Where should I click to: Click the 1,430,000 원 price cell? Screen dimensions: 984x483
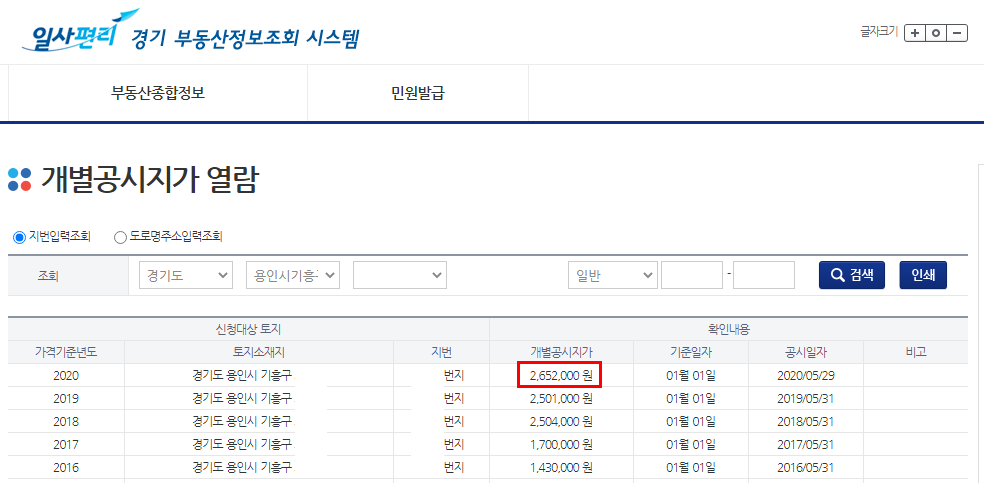[x=561, y=467]
